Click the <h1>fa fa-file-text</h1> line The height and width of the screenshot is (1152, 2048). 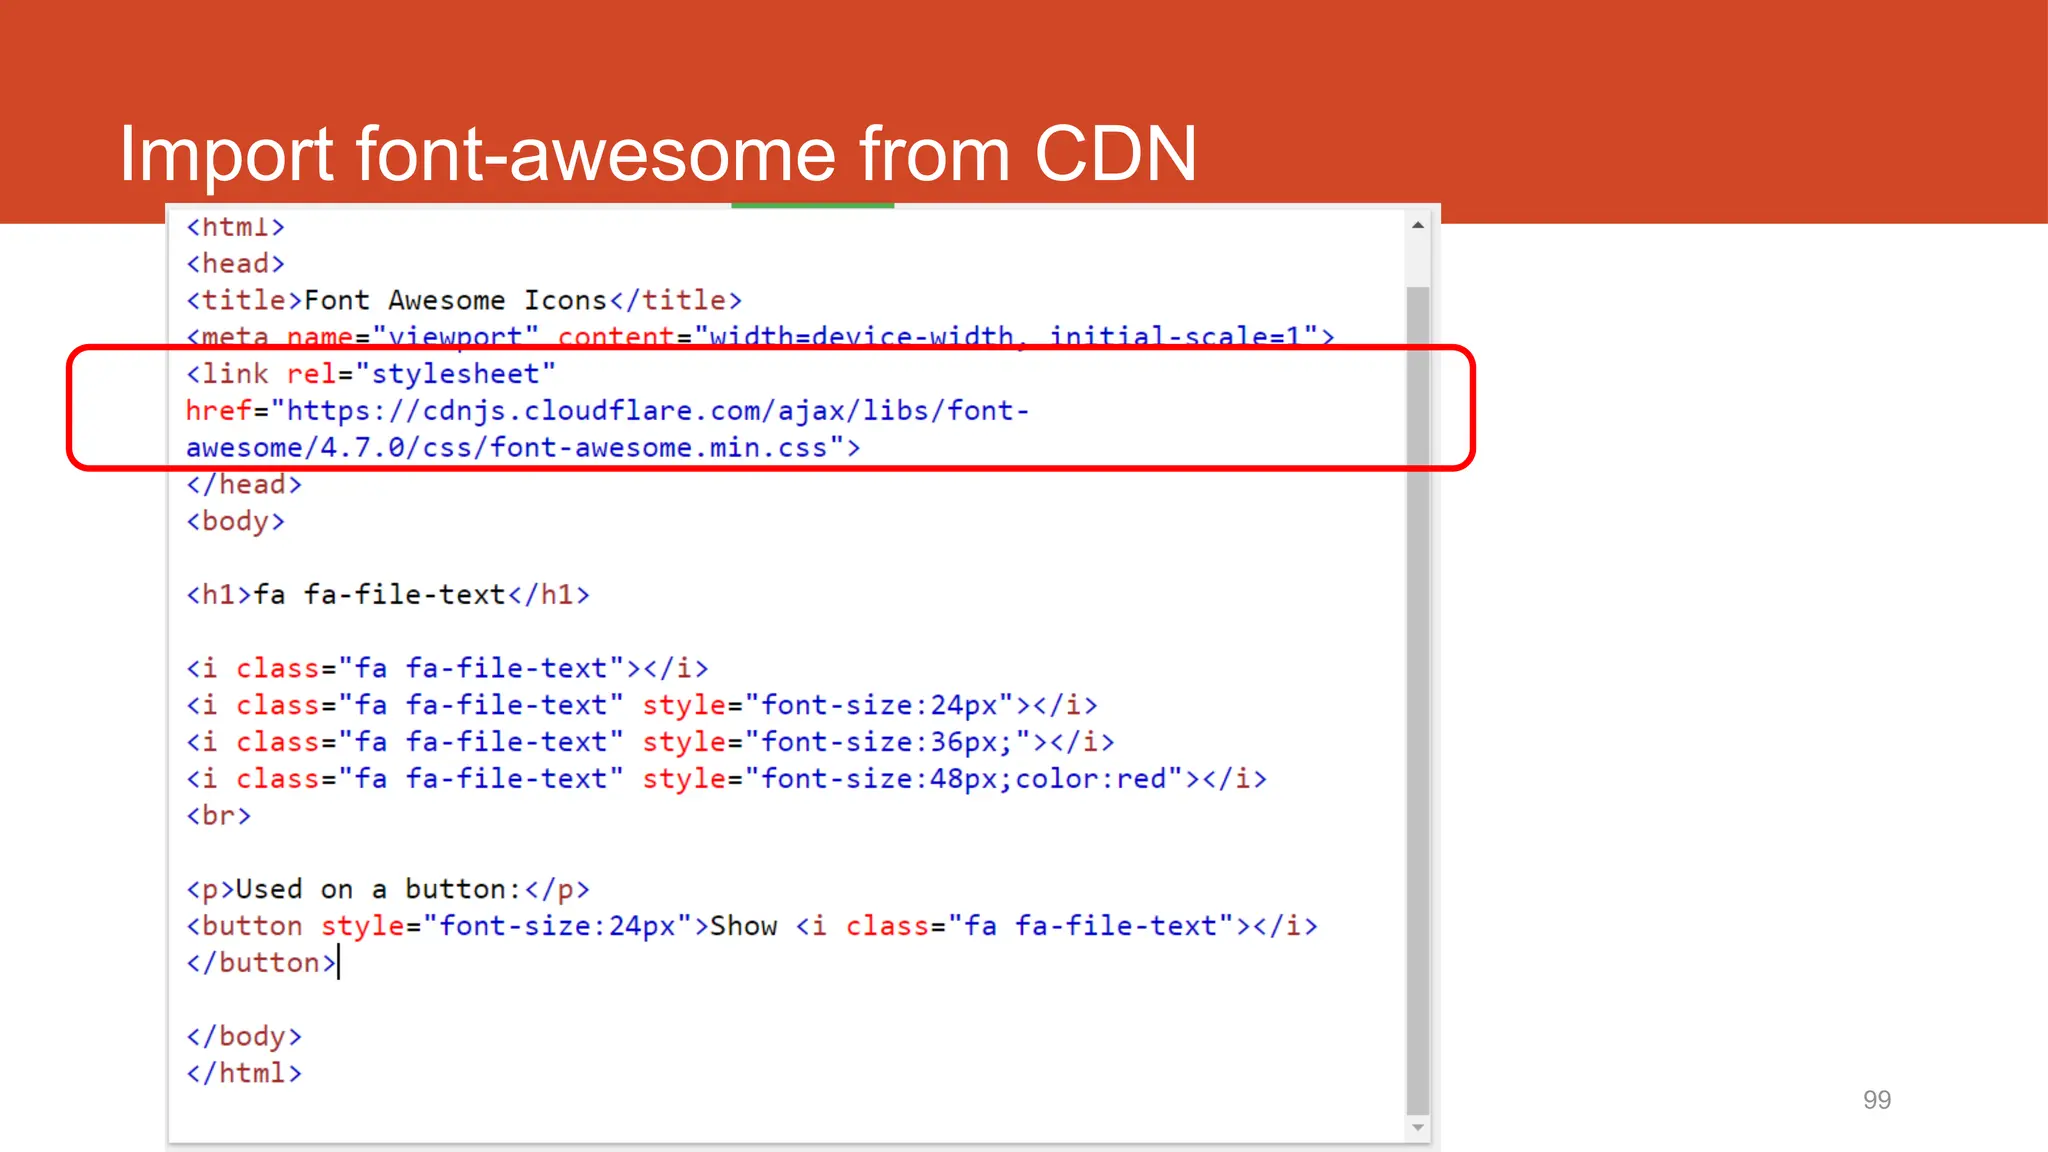[x=388, y=595]
